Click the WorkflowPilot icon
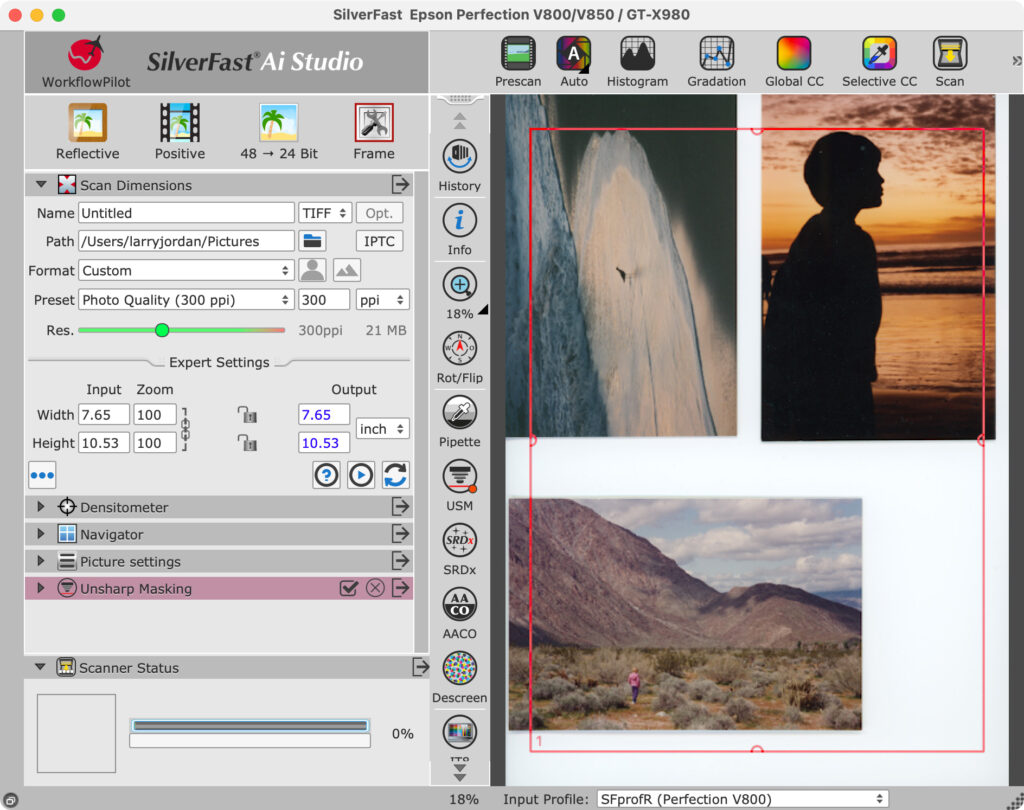The height and width of the screenshot is (810, 1024). tap(86, 55)
